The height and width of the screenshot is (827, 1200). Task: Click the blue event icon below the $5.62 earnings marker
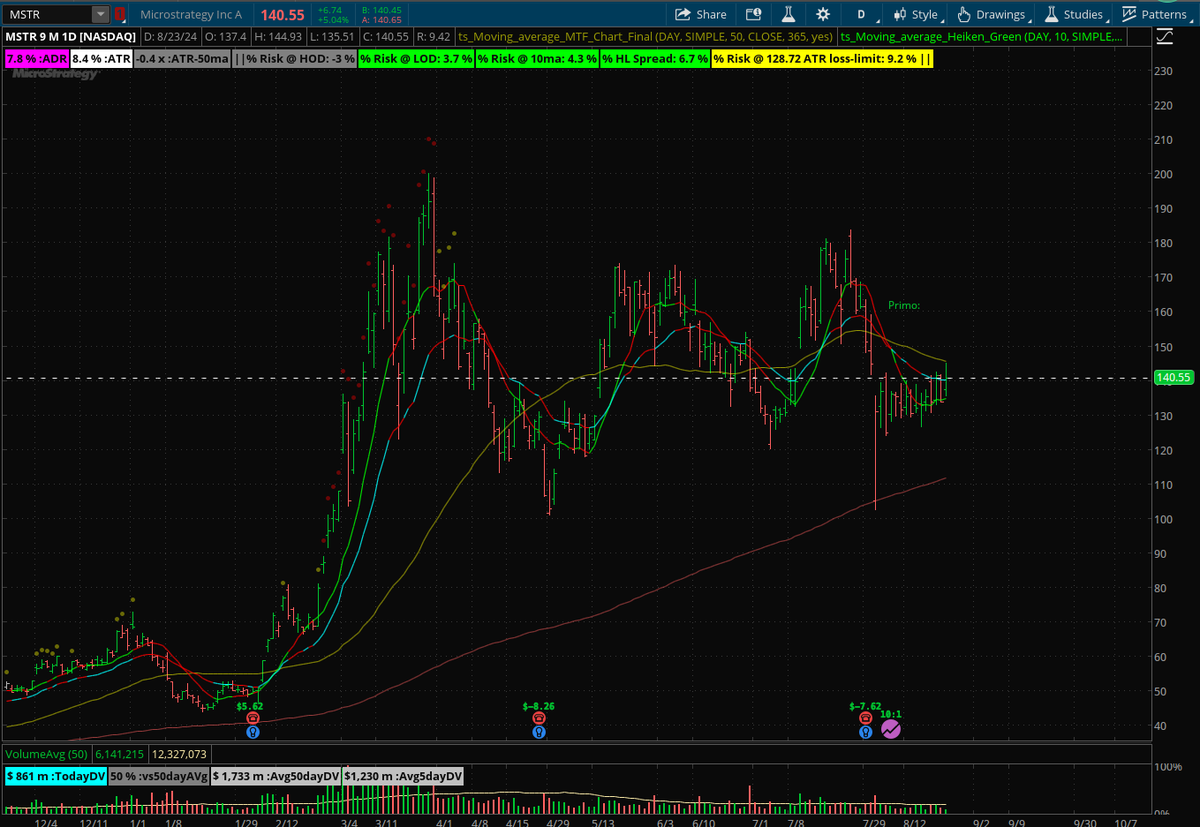253,731
